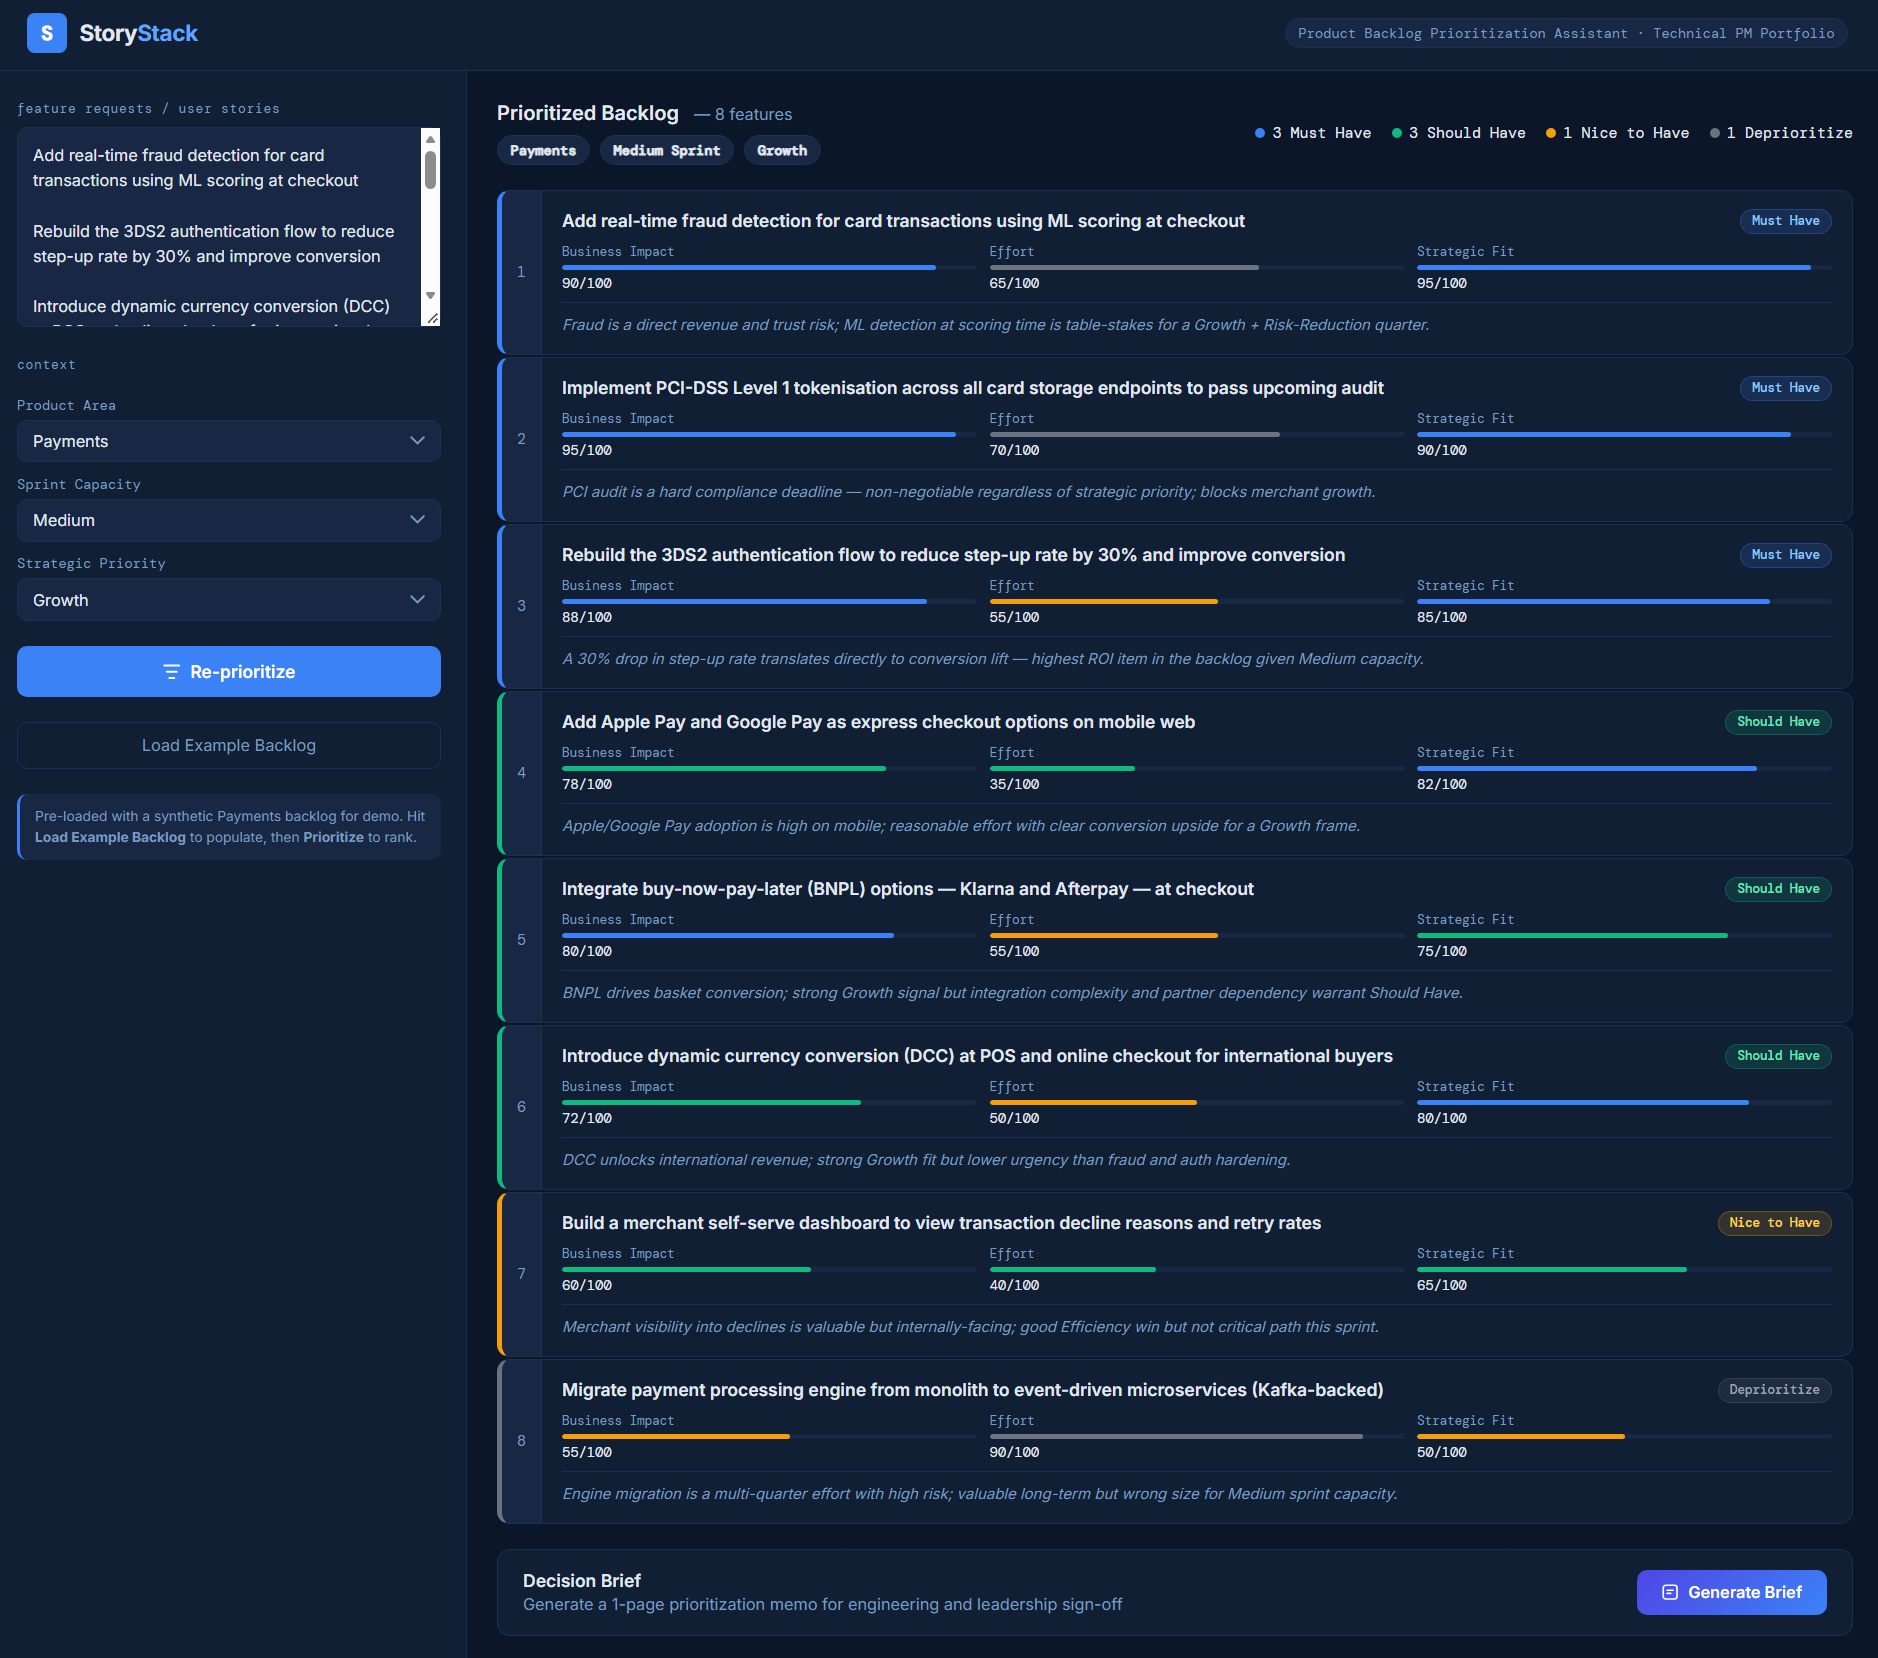Click the filter icon on Re-prioritize button
The image size is (1878, 1658).
(x=172, y=672)
